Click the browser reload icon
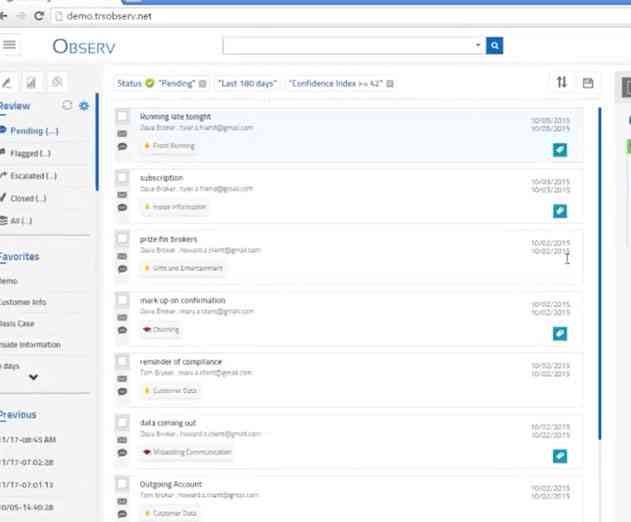 [39, 16]
